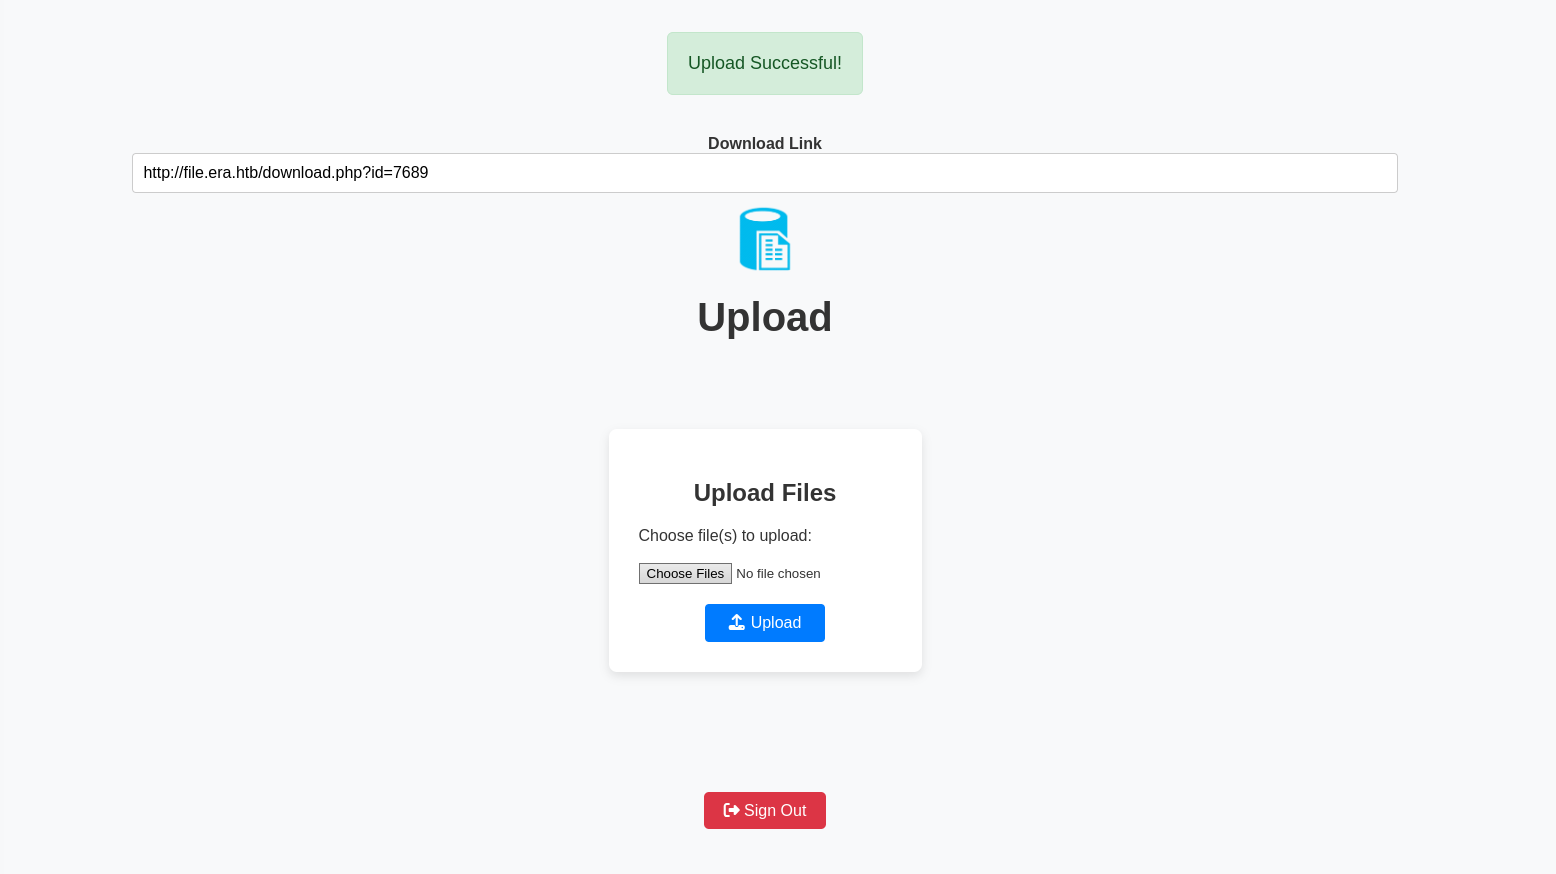1556x874 pixels.
Task: Click the blue database document logo icon
Action: (x=764, y=239)
